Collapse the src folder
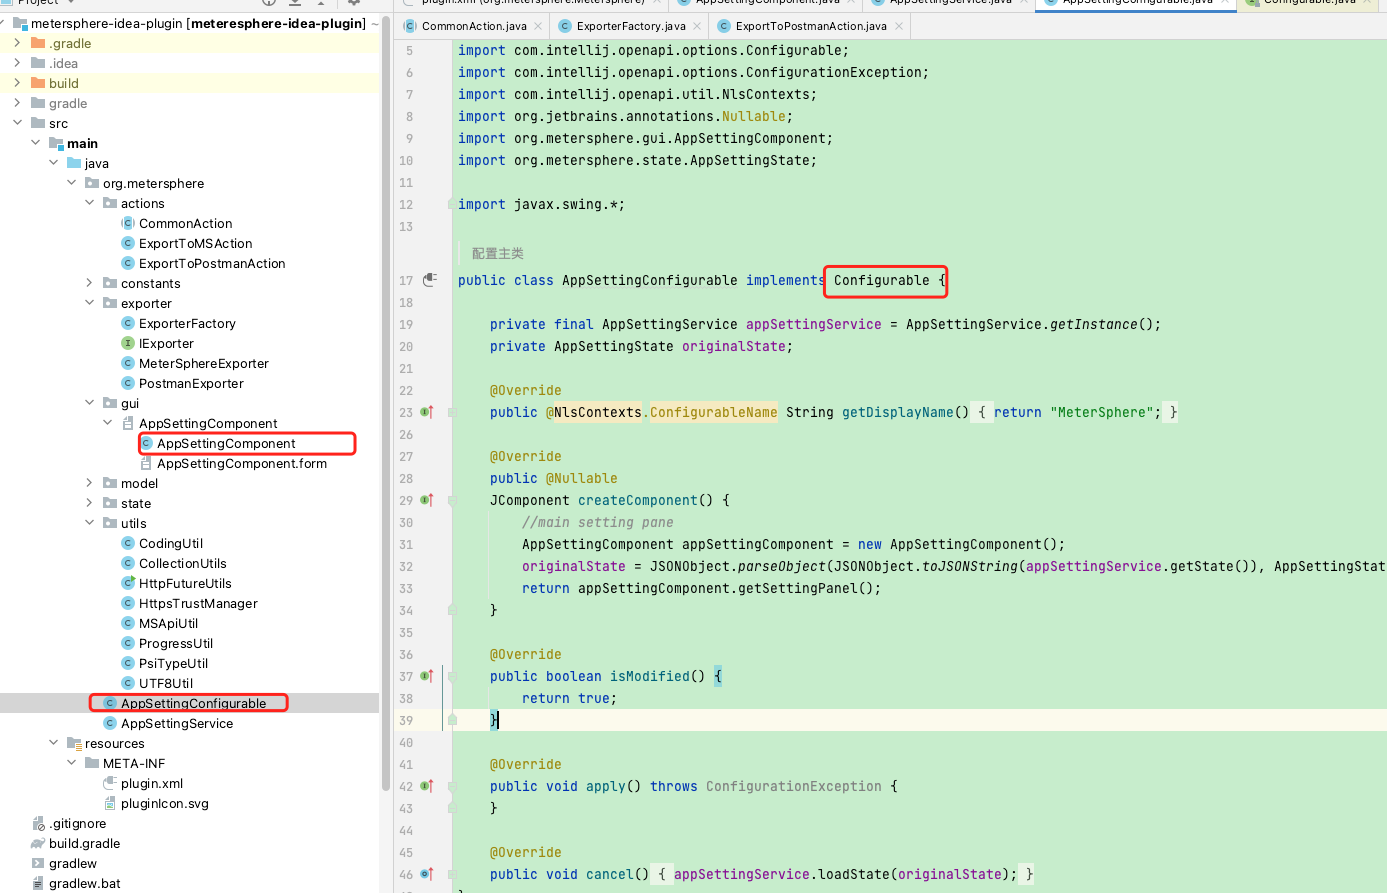Image resolution: width=1387 pixels, height=893 pixels. pyautogui.click(x=17, y=123)
